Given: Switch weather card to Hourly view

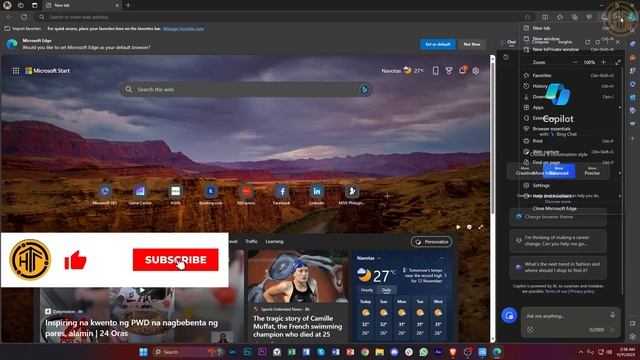Looking at the screenshot, I should pyautogui.click(x=367, y=290).
